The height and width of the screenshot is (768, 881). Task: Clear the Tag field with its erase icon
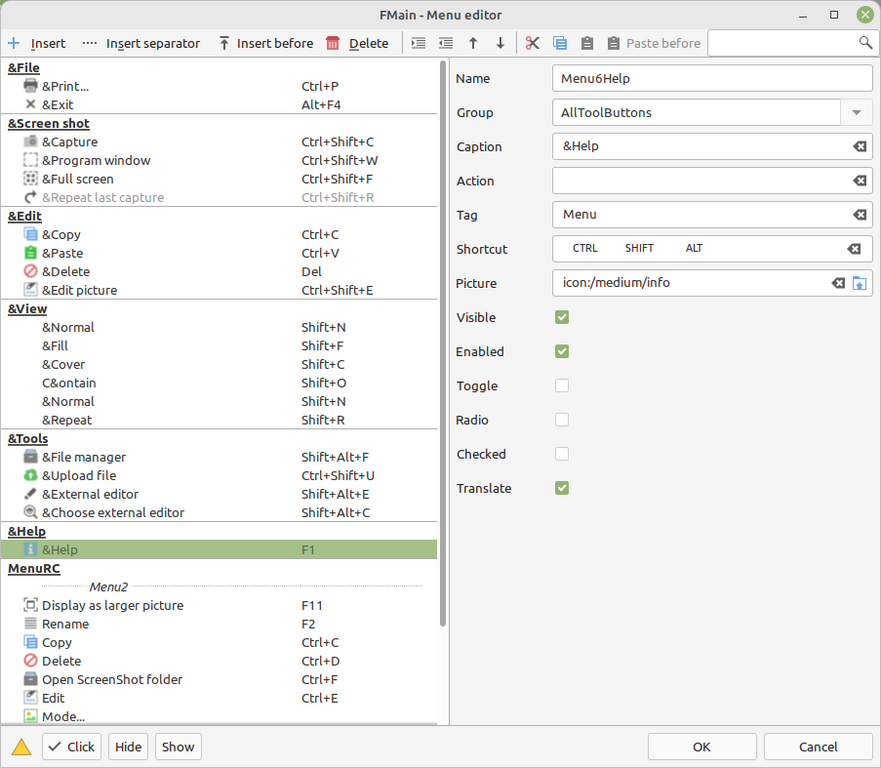click(x=860, y=215)
